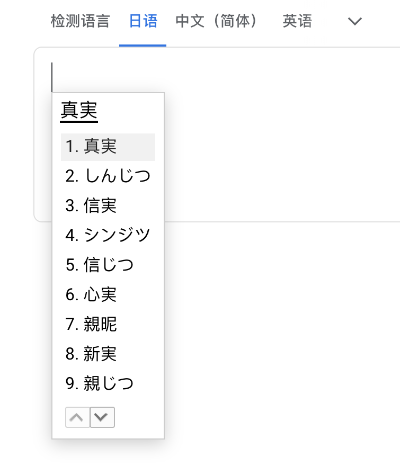Select the 检测语言 tab
400x475 pixels.
[80, 21]
